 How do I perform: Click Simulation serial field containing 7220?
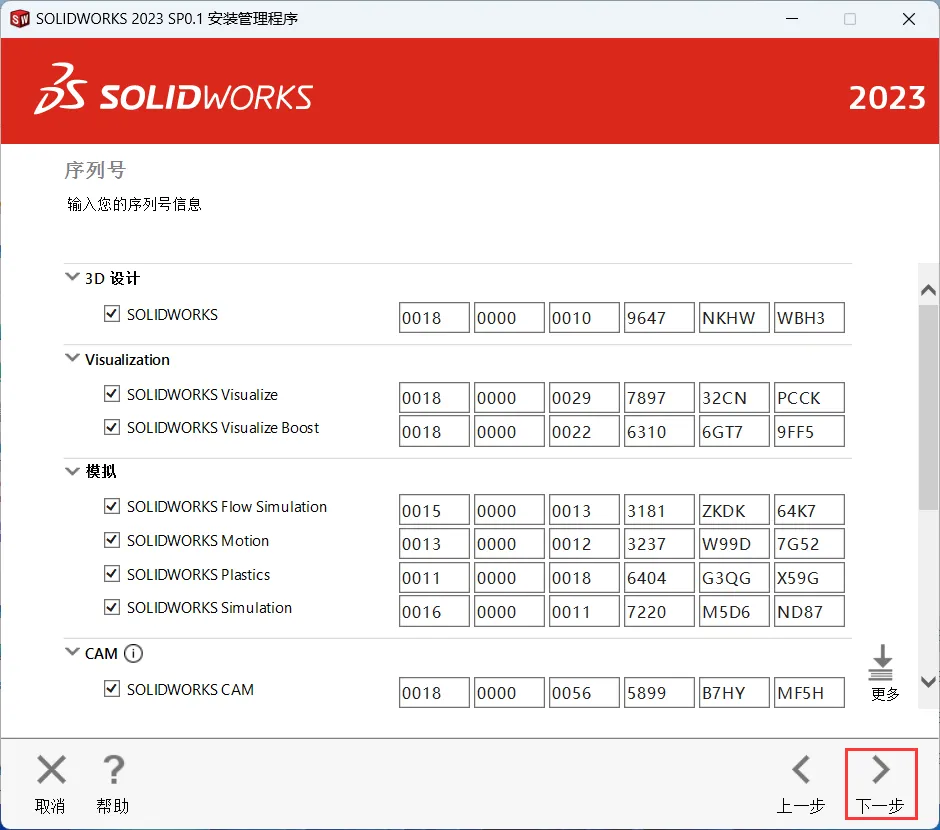(659, 611)
